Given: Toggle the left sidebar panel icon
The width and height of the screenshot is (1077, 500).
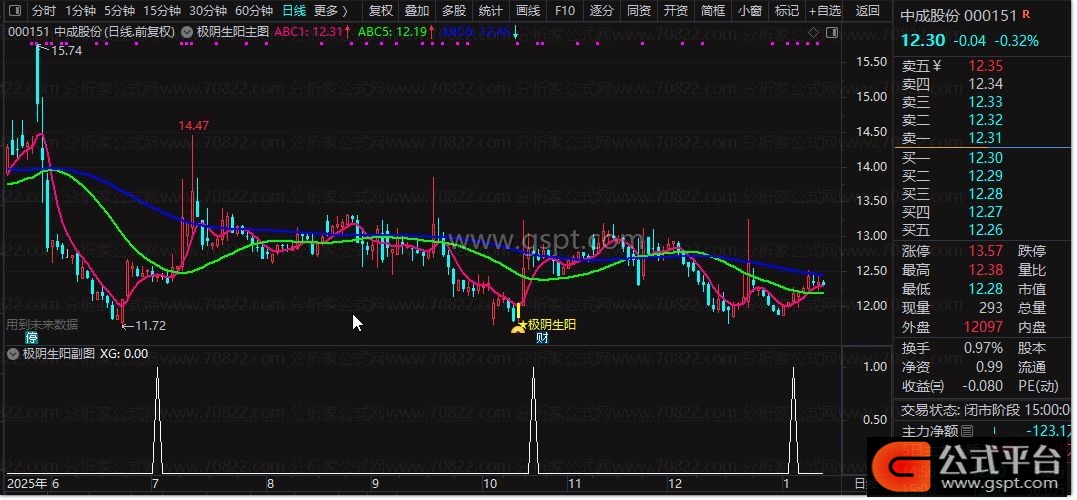Looking at the screenshot, I should [x=14, y=11].
